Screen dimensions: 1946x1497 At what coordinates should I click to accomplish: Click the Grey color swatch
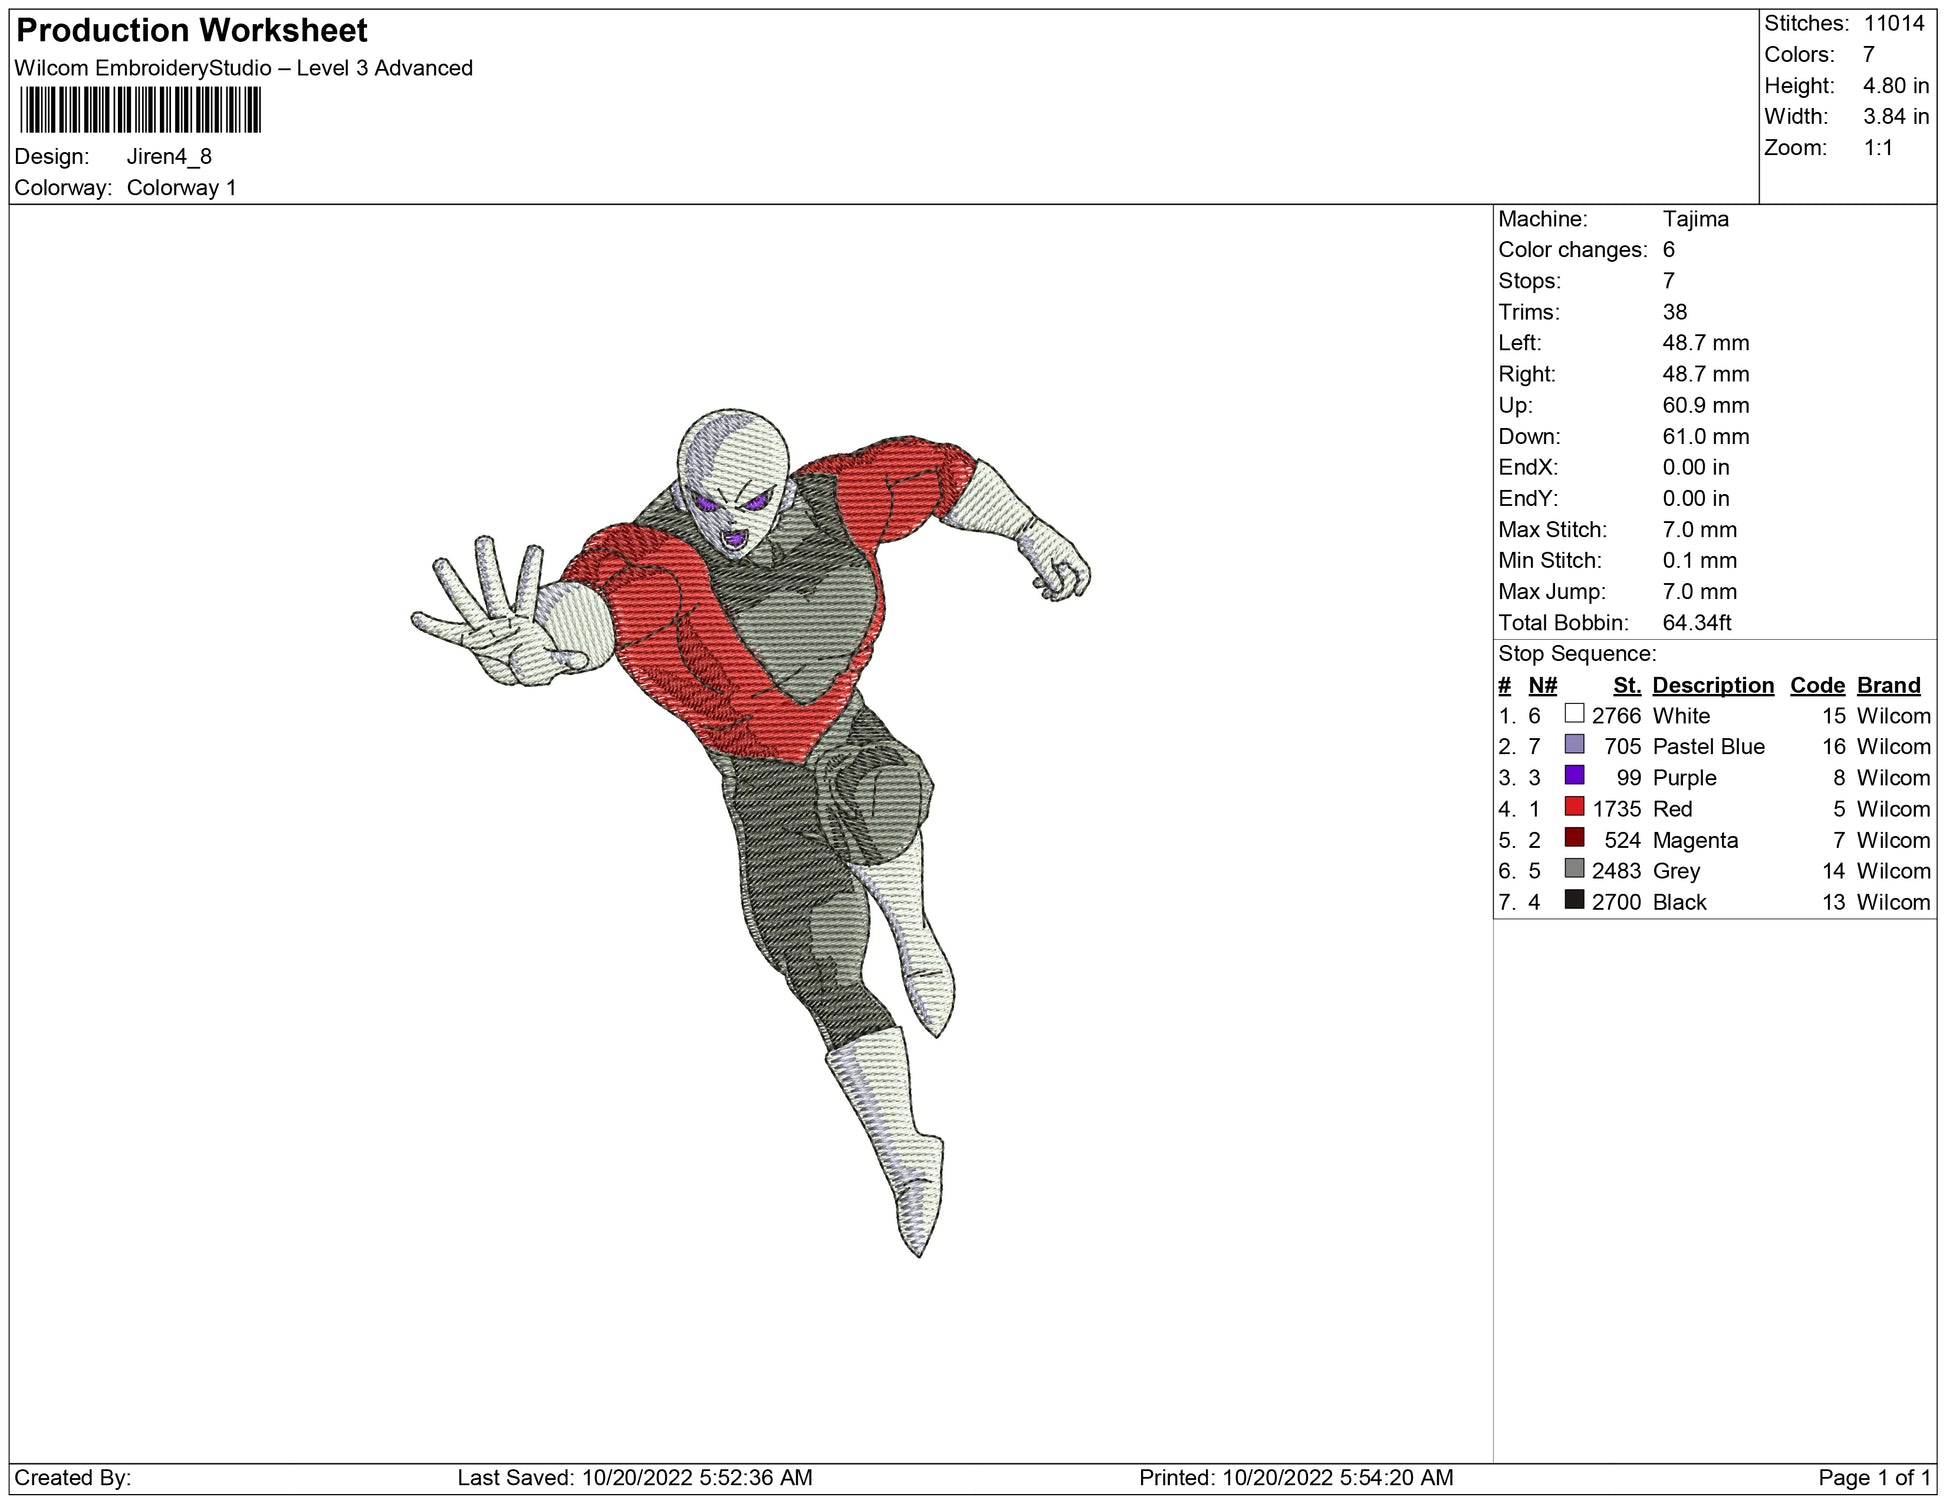1574,869
